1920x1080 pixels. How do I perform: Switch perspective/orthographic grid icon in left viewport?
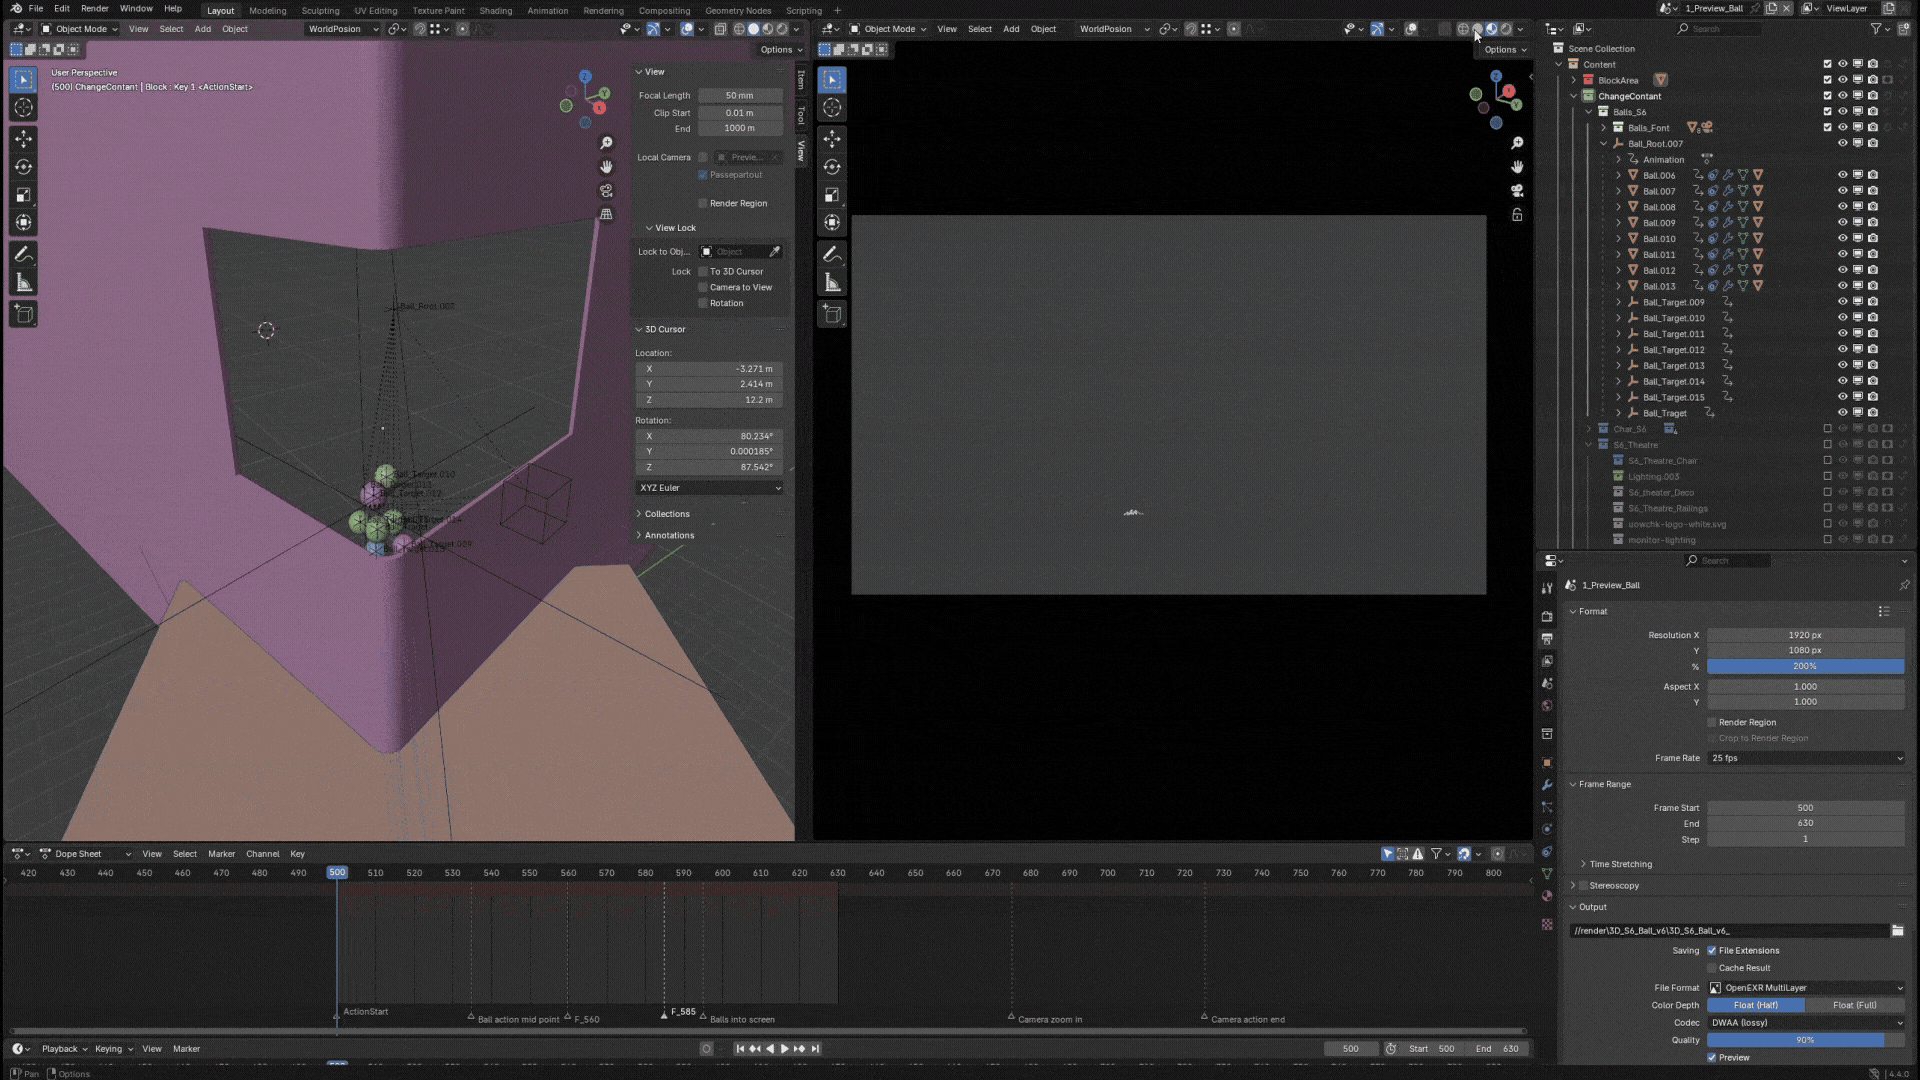606,215
